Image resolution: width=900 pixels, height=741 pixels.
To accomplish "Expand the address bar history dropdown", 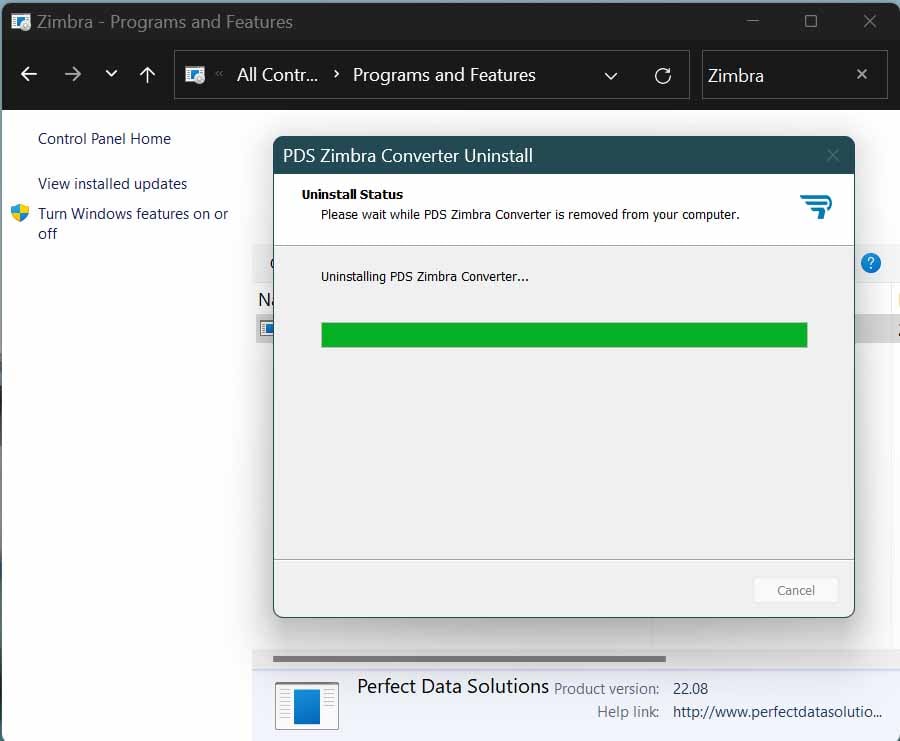I will tap(611, 76).
